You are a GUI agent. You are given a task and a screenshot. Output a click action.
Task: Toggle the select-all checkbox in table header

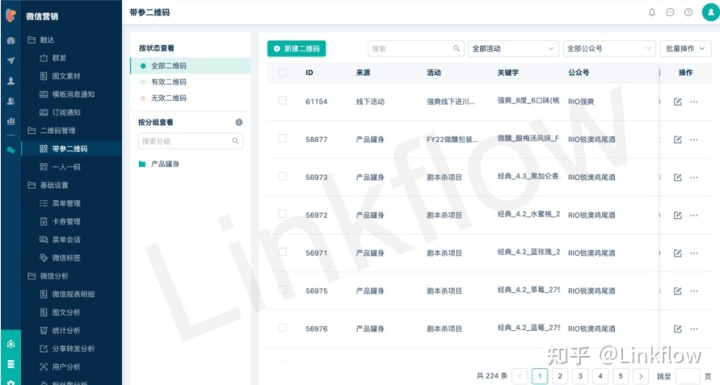point(282,73)
